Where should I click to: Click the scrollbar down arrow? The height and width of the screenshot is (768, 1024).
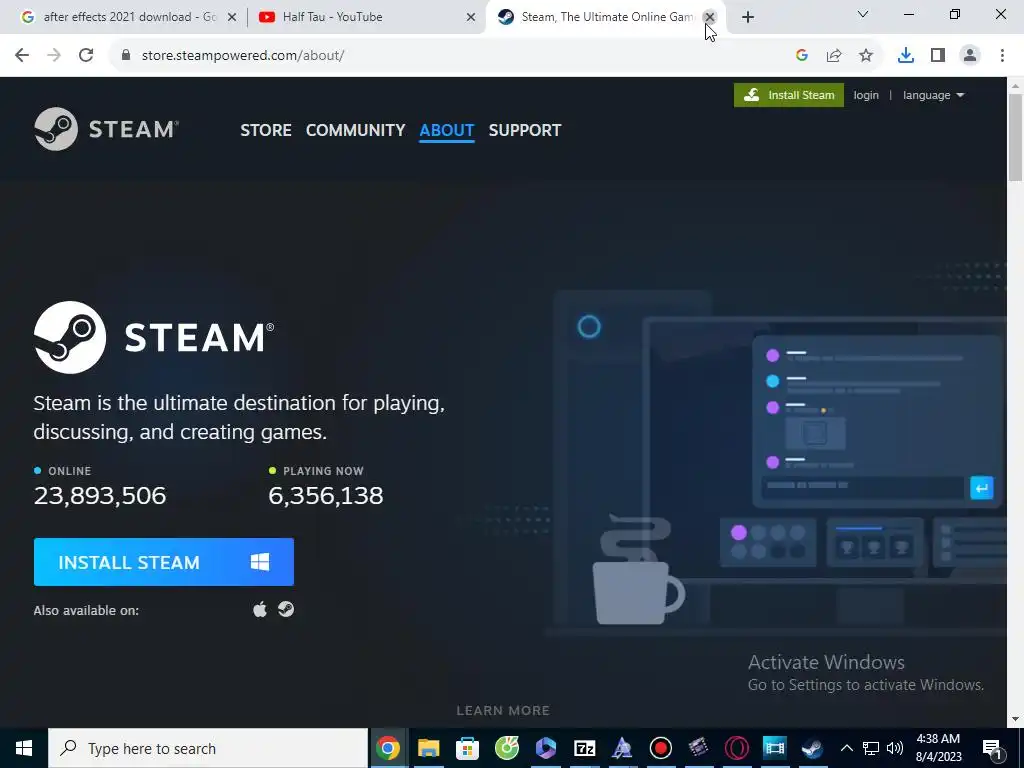pyautogui.click(x=1016, y=720)
